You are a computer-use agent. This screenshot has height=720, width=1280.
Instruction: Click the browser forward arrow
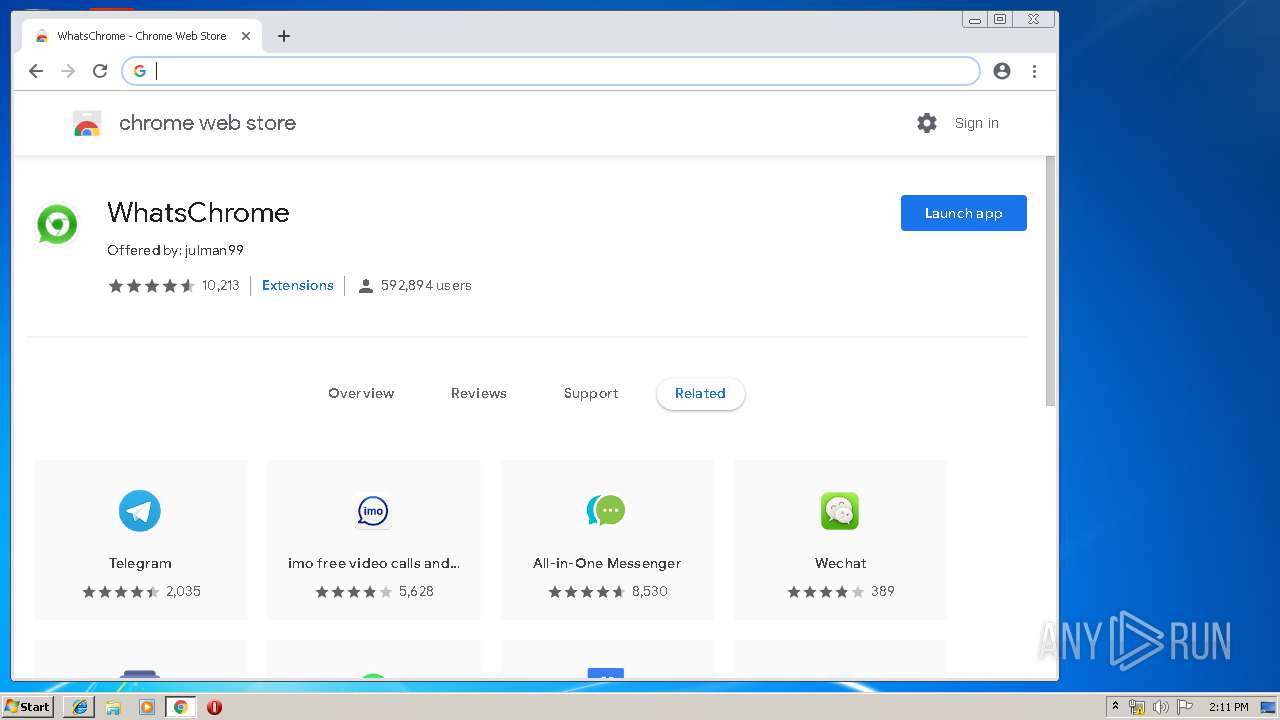(x=68, y=71)
